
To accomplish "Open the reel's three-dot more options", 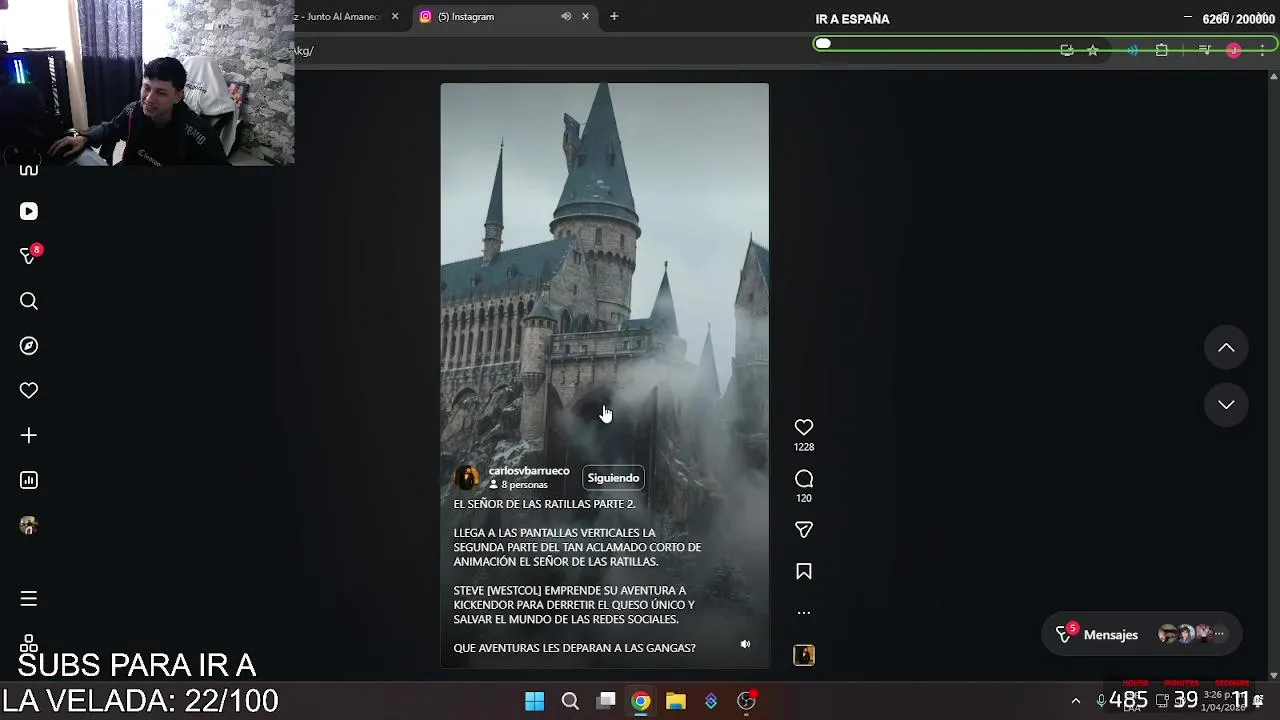I will click(x=804, y=613).
